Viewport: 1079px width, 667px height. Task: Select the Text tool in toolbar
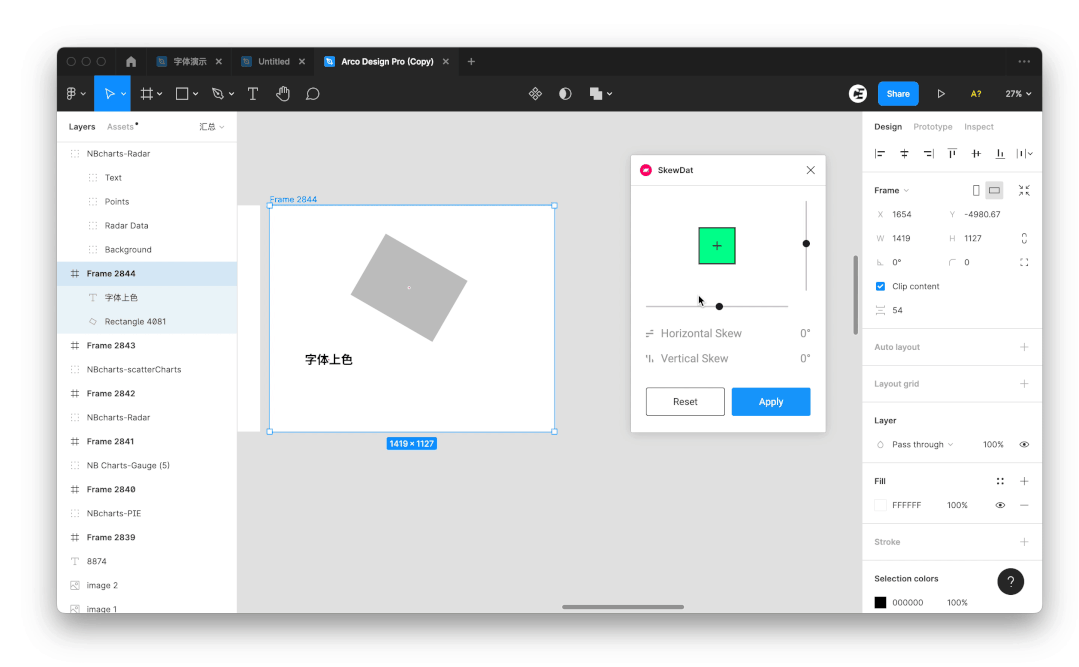pos(253,94)
